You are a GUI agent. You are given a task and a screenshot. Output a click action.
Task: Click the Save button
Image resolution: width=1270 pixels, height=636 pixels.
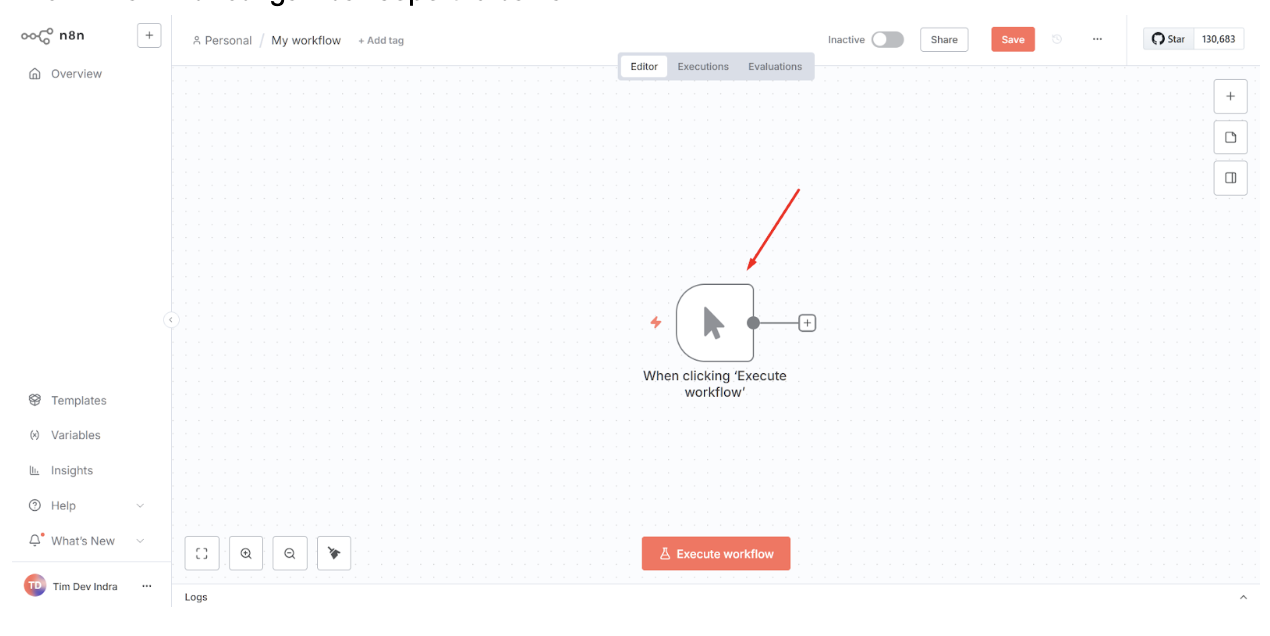tap(1013, 39)
